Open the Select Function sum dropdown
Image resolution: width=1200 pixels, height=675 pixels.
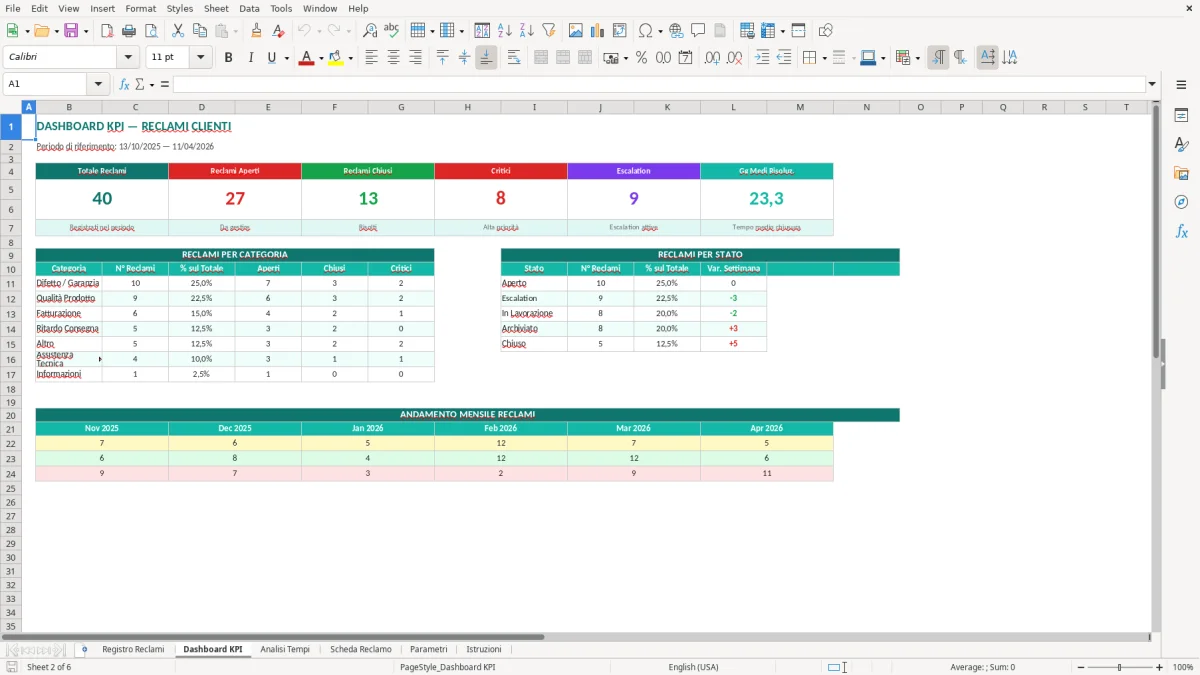pyautogui.click(x=151, y=84)
